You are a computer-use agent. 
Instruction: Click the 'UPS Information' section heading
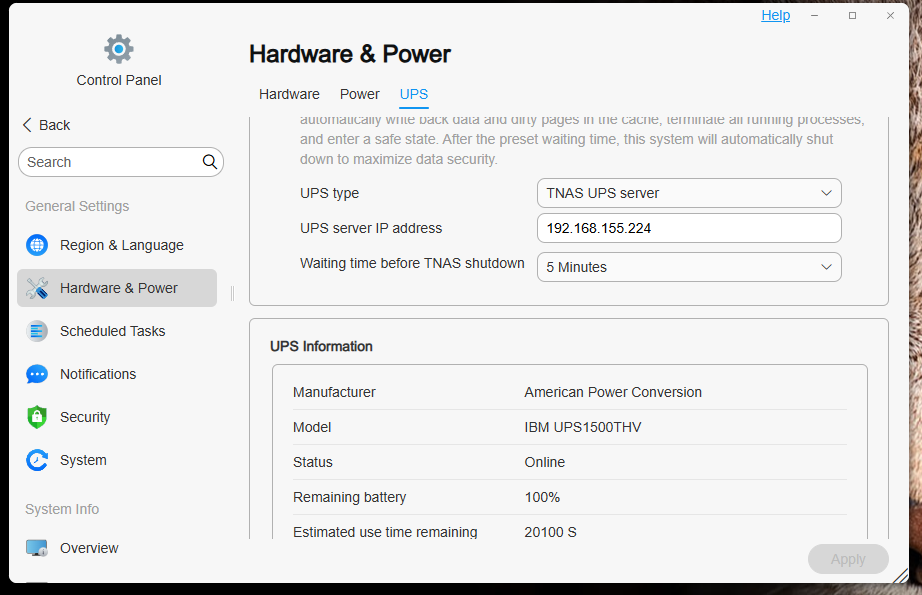tap(321, 346)
